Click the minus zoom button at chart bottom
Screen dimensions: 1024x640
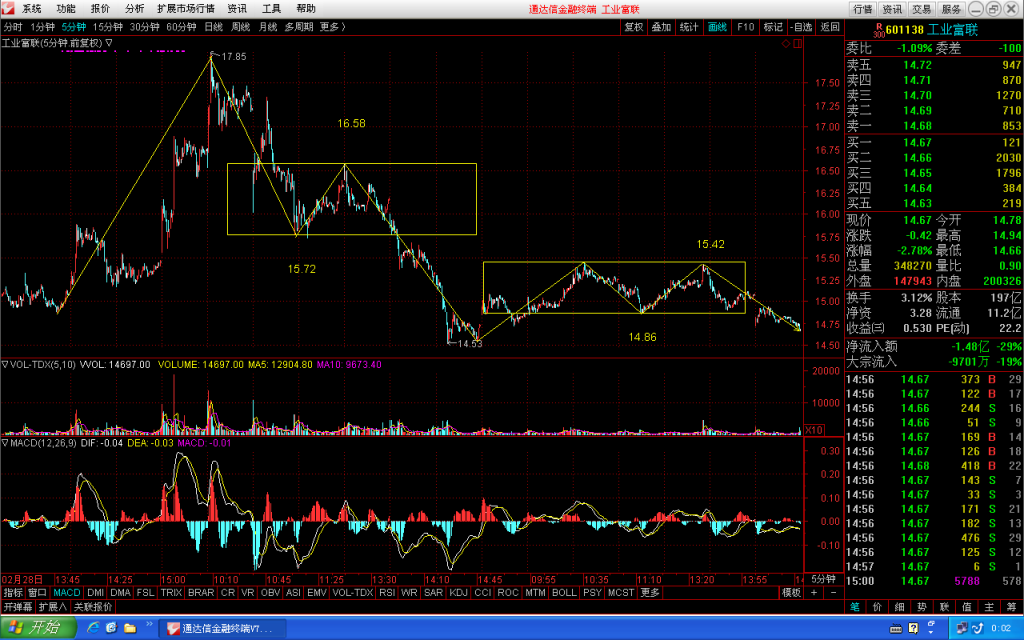(833, 592)
